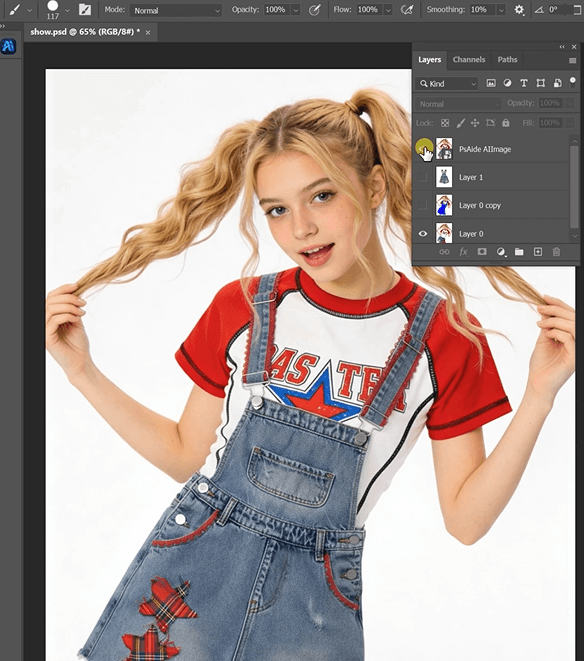
Task: Show Layer 0 copy visibility box
Action: tap(423, 205)
